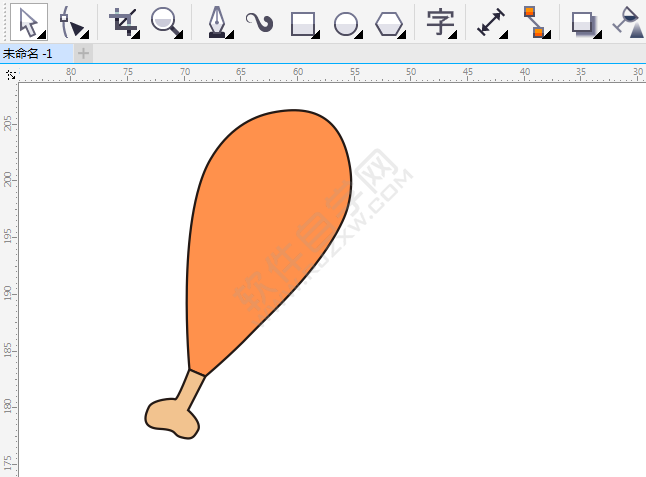The height and width of the screenshot is (477, 646).
Task: Open Pen tool flyout arrow
Action: (229, 35)
